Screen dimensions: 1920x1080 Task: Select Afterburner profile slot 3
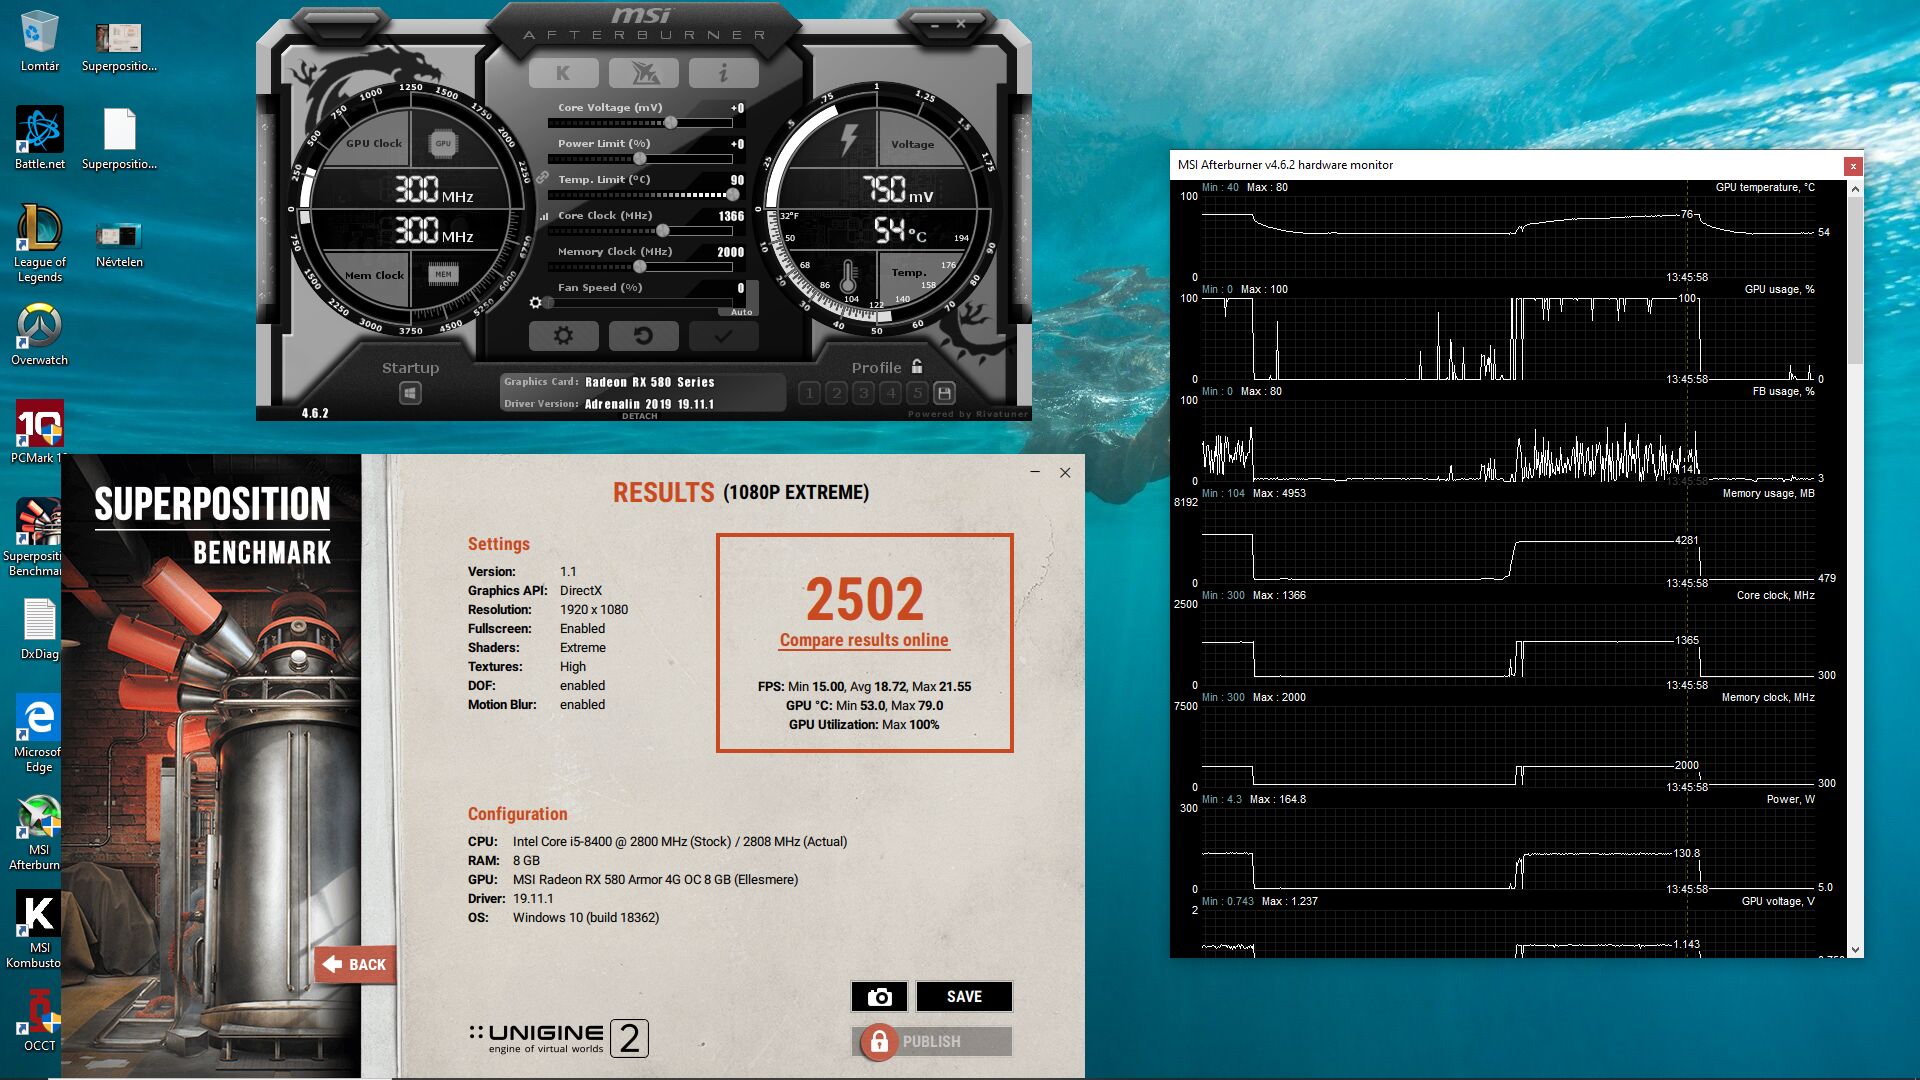click(864, 393)
